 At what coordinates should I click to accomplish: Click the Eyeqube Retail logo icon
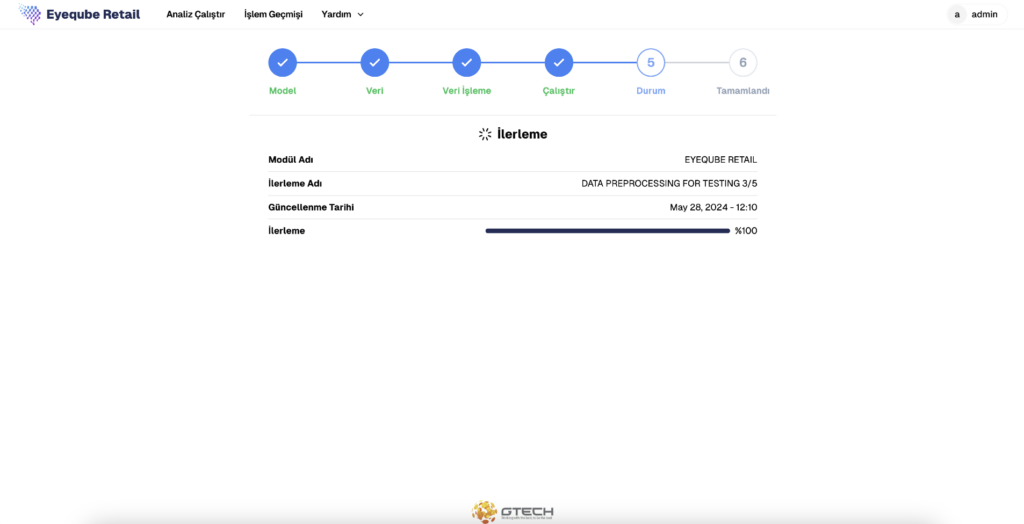coord(31,15)
